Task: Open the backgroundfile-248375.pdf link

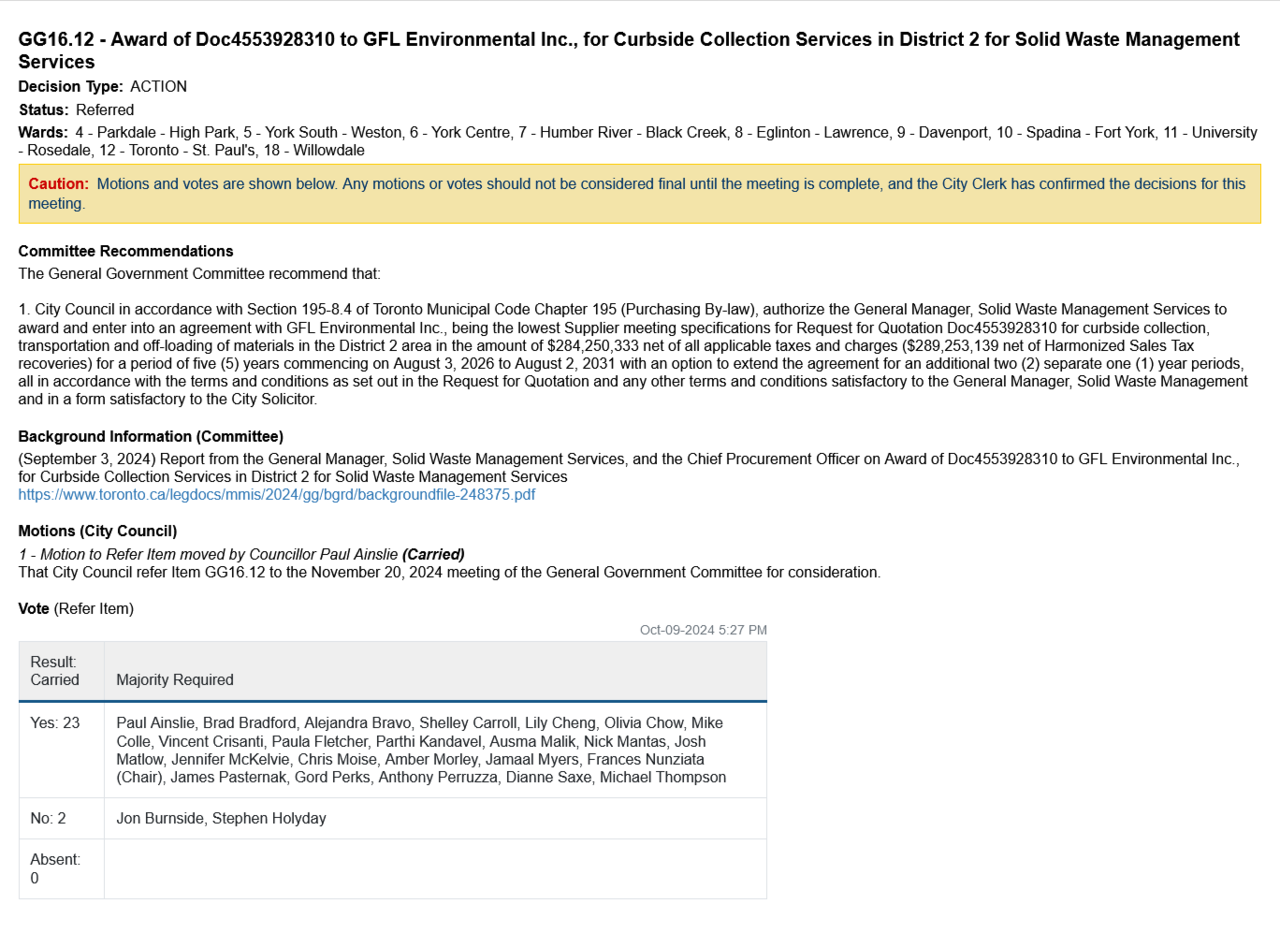Action: [x=276, y=495]
